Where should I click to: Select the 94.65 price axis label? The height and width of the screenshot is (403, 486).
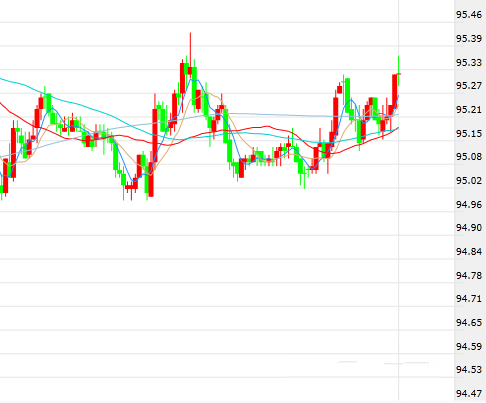[469, 323]
